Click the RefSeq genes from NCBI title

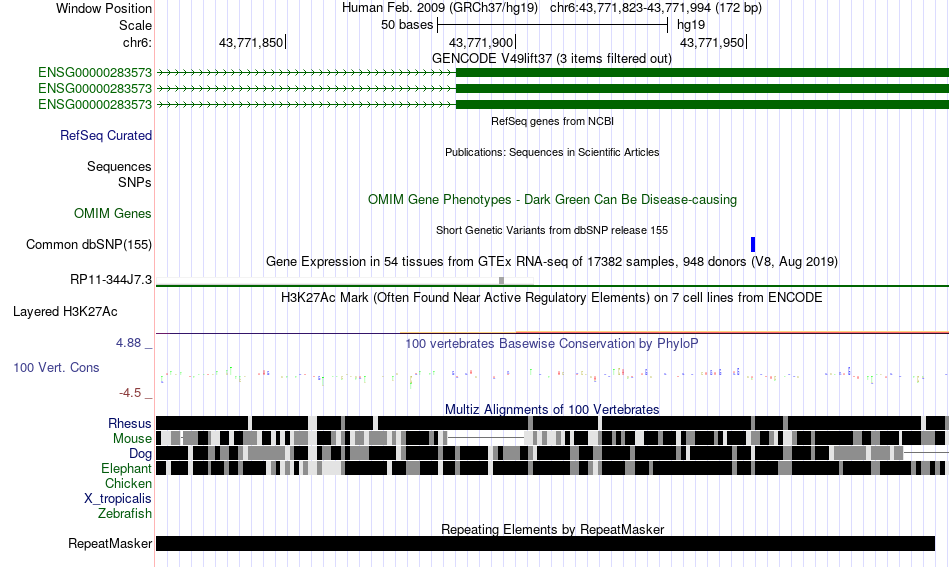pos(552,121)
